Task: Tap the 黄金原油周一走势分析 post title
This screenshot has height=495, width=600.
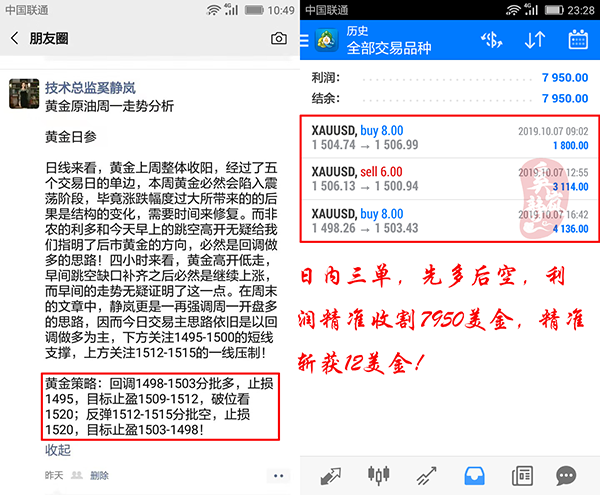Action: point(109,106)
